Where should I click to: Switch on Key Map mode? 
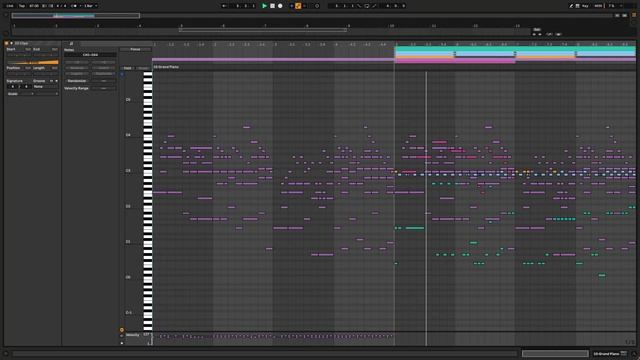click(x=585, y=6)
